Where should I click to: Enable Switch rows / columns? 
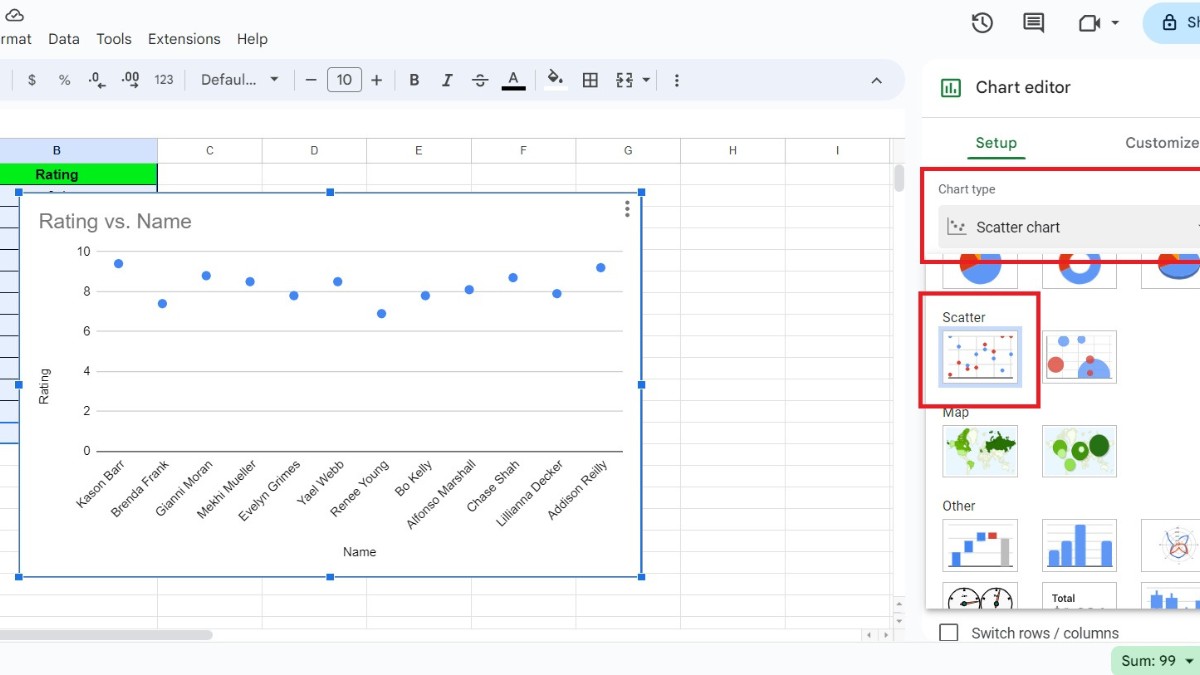point(948,632)
